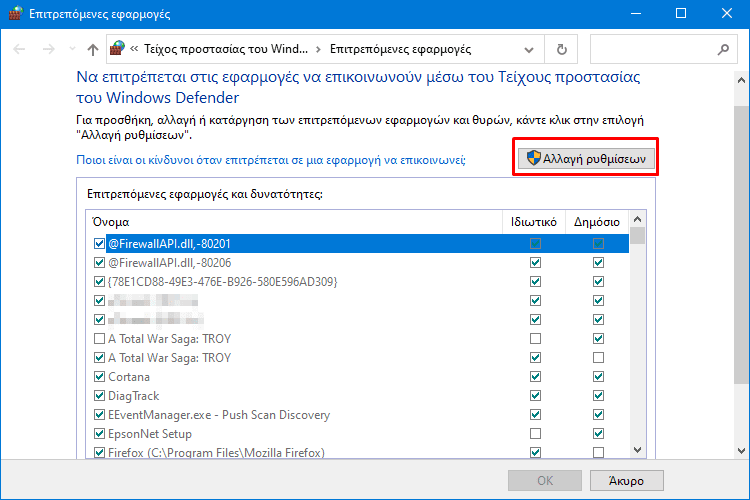The height and width of the screenshot is (500, 750).
Task: Toggle EEventManager.exe public checkbox
Action: point(598,414)
